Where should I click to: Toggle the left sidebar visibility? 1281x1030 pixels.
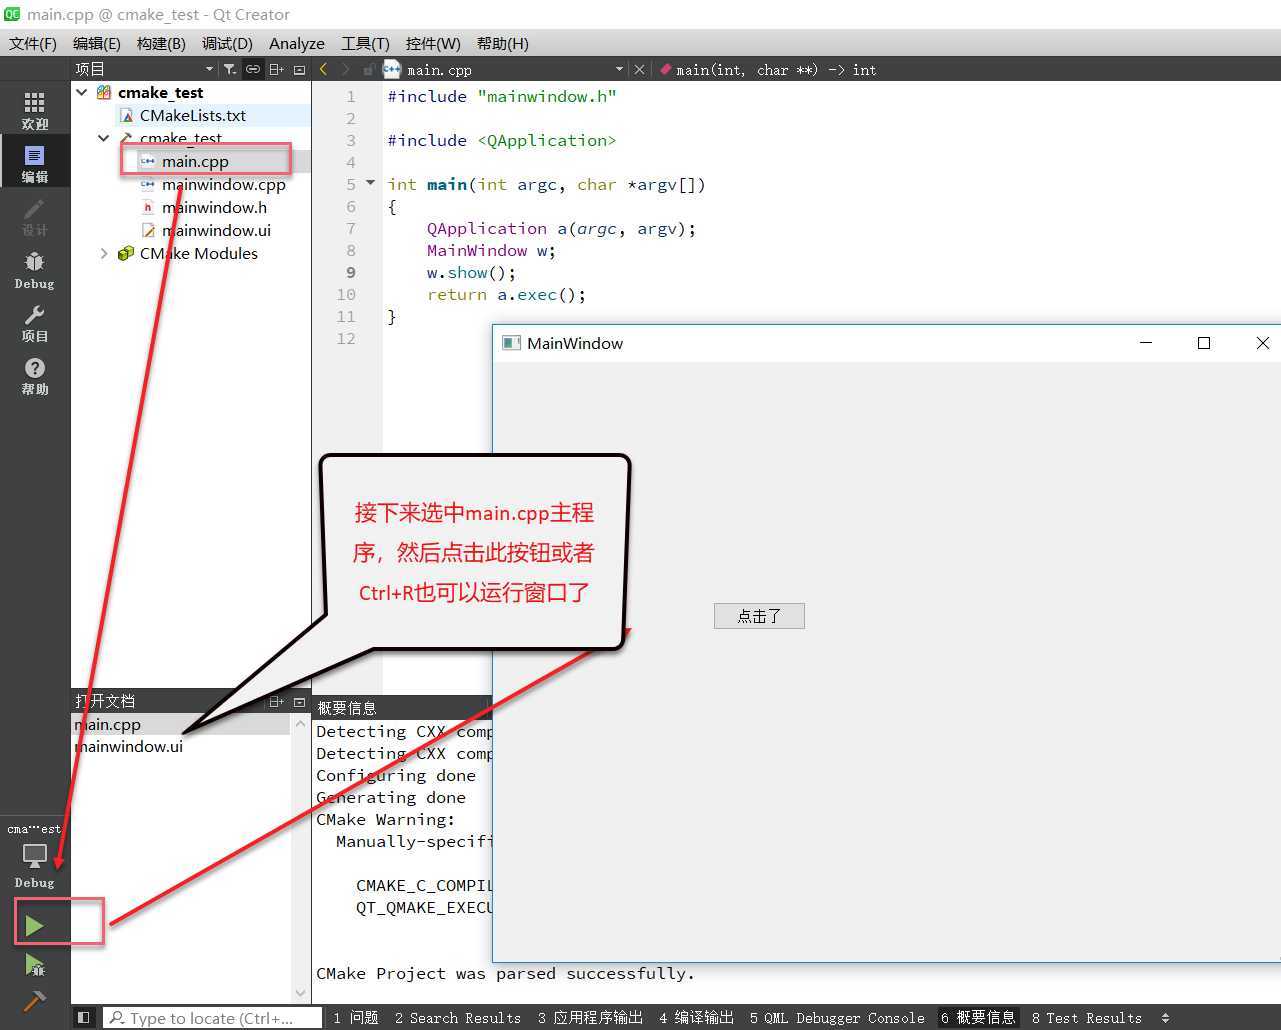(84, 1017)
